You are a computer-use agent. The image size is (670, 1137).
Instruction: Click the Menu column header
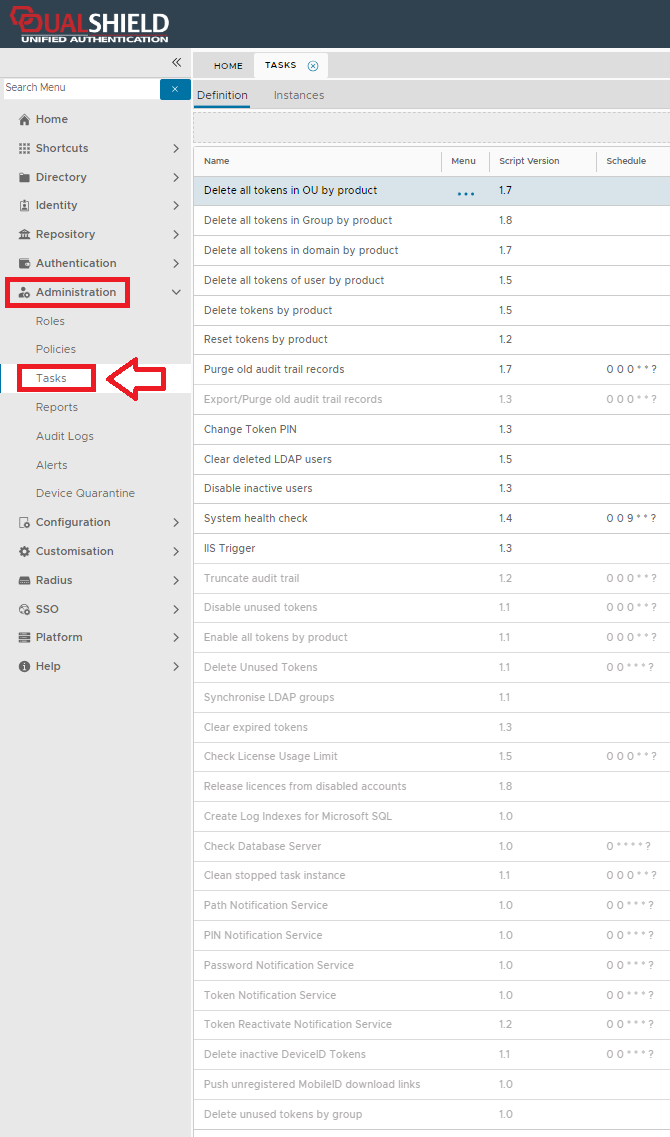[463, 161]
